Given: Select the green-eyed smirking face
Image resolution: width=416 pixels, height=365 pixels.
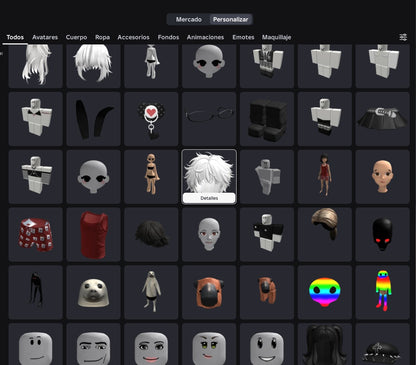Looking at the screenshot, I should coord(209,344).
